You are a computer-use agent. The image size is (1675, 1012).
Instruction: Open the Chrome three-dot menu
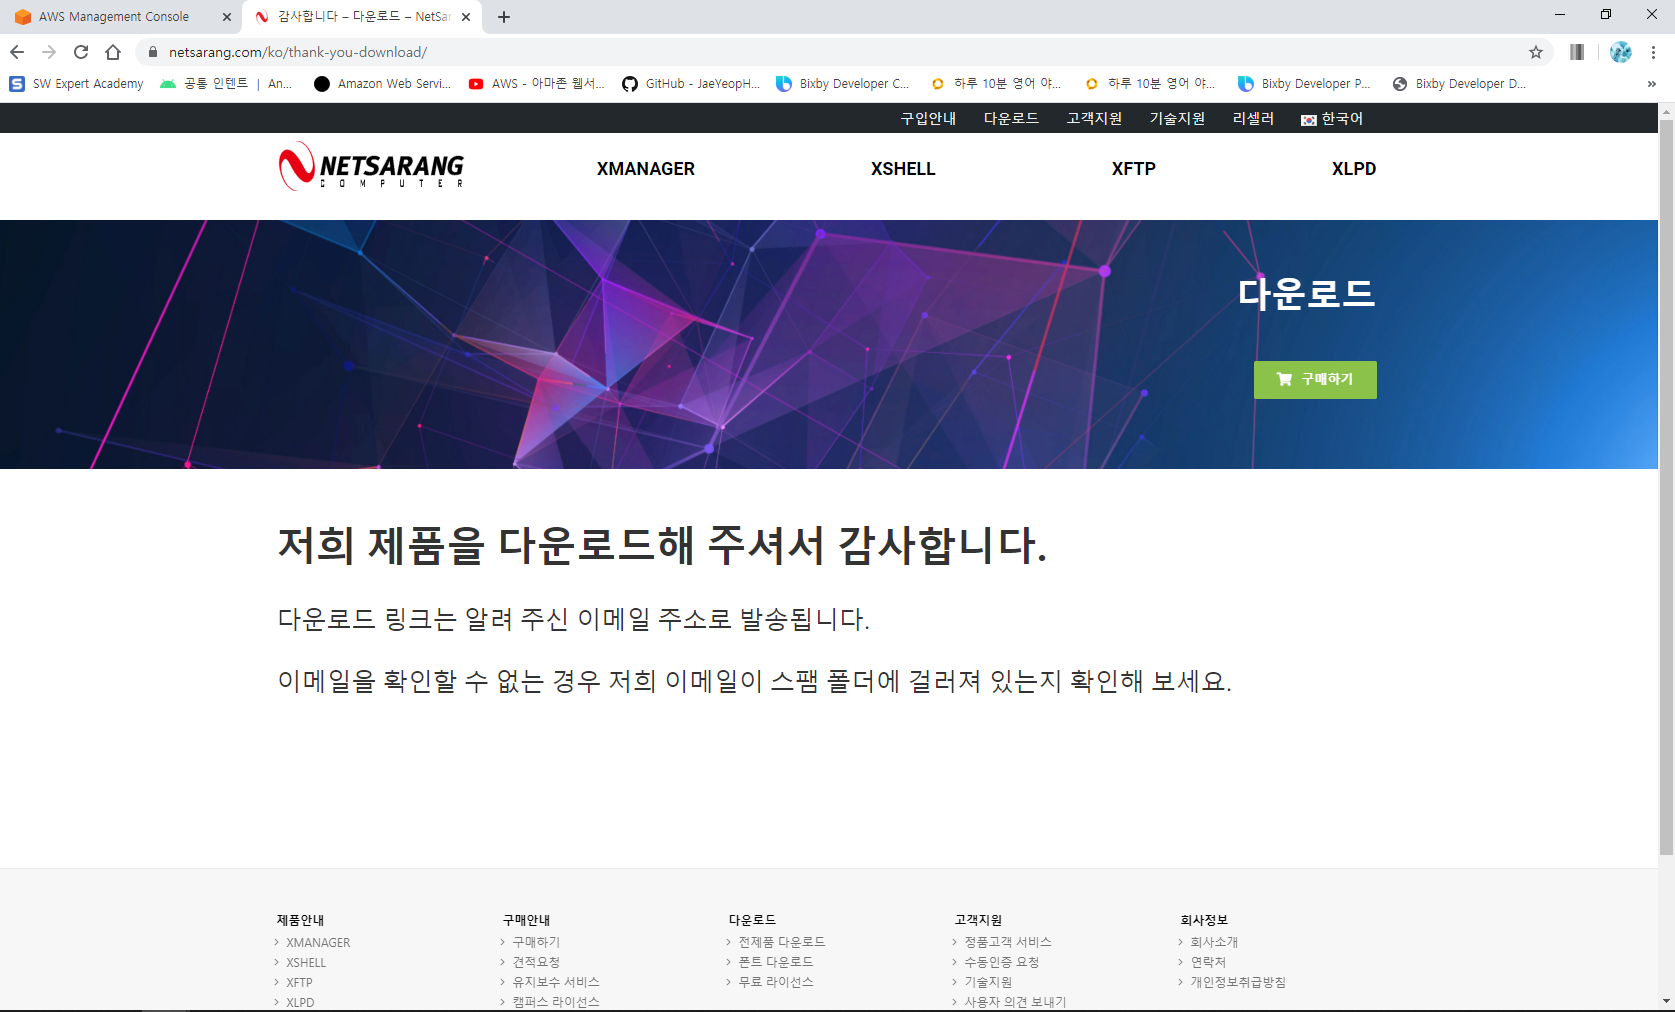(1654, 52)
